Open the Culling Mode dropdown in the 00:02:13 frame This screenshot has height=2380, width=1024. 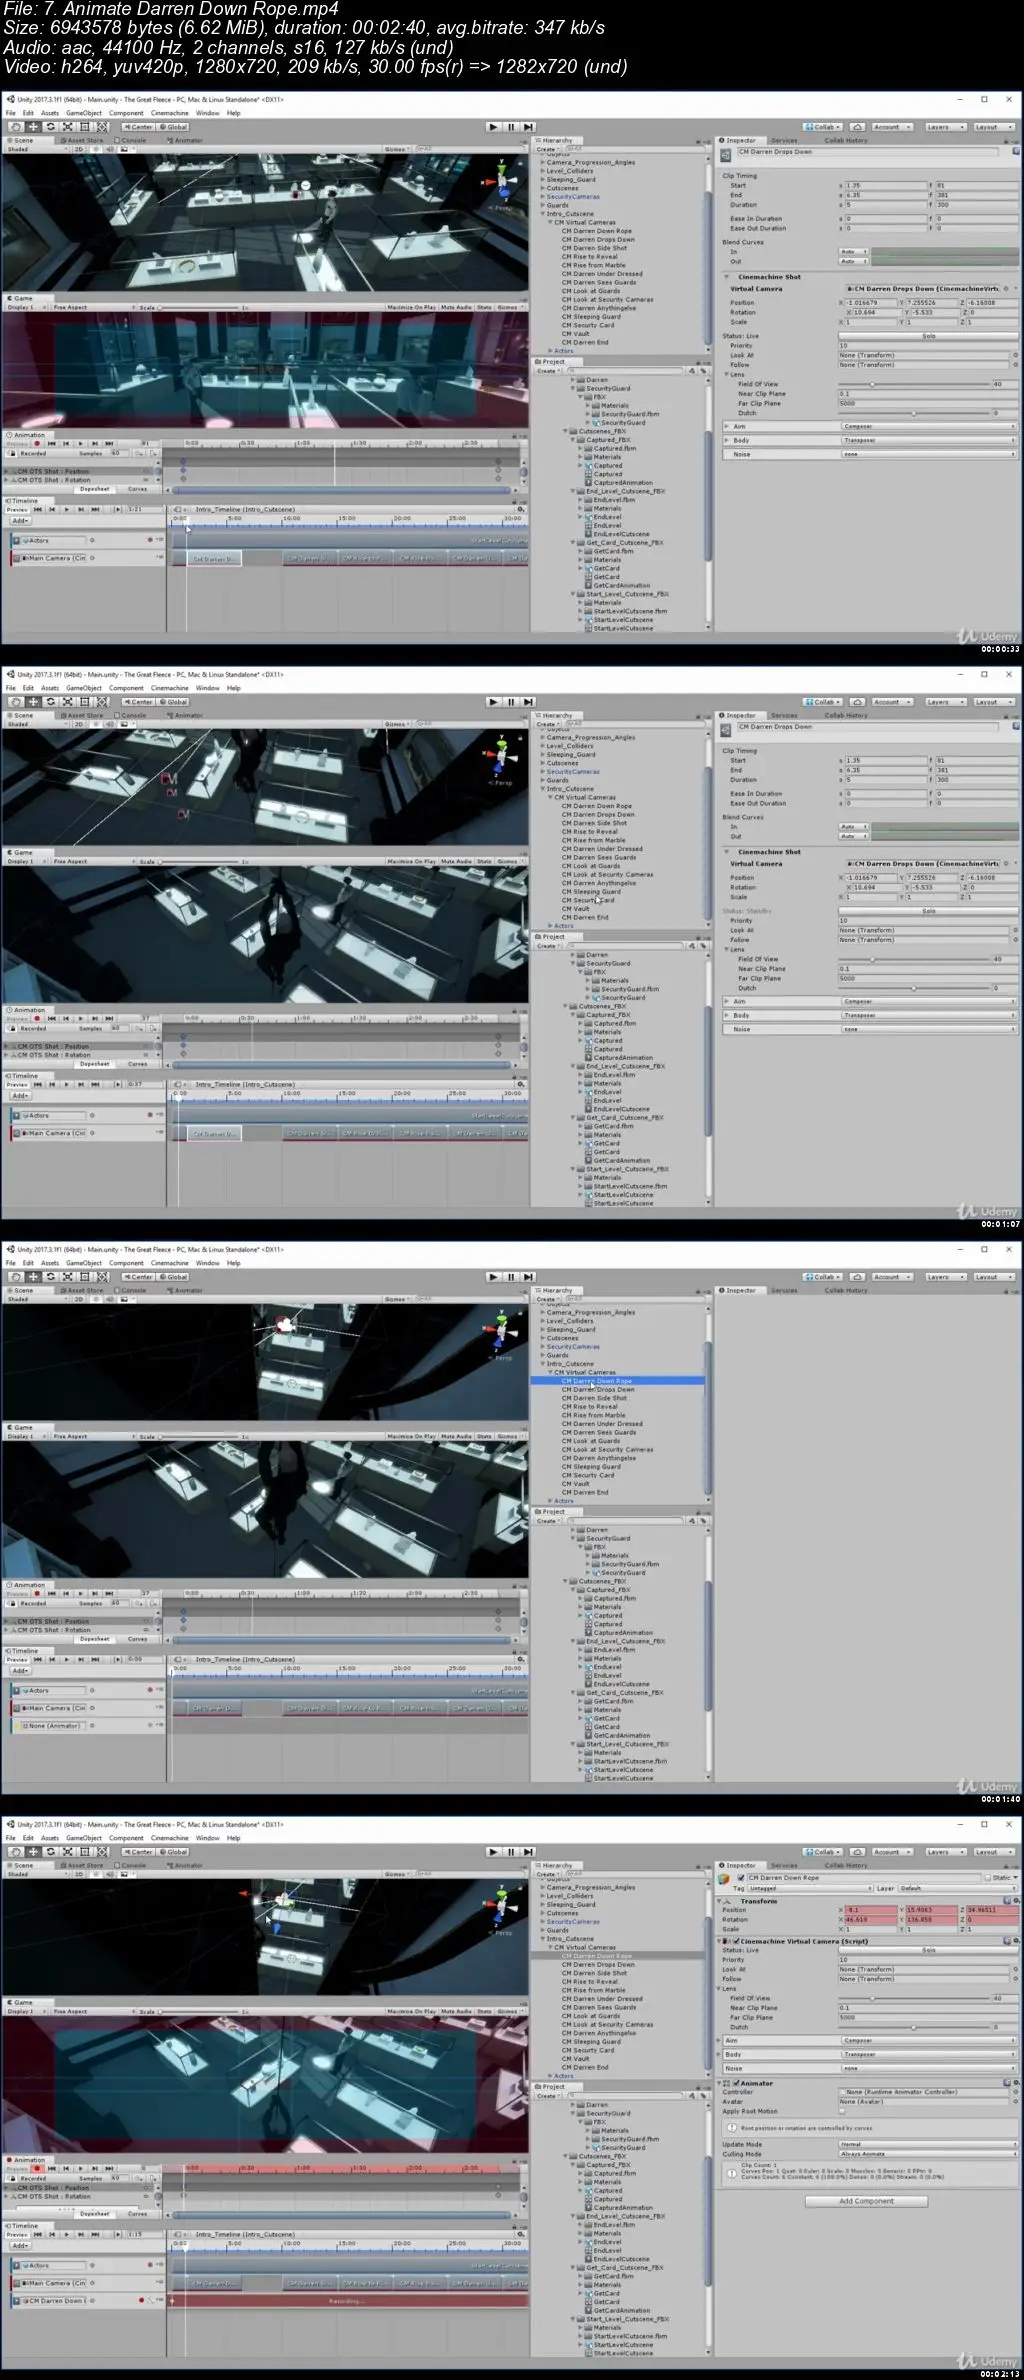tap(927, 2154)
